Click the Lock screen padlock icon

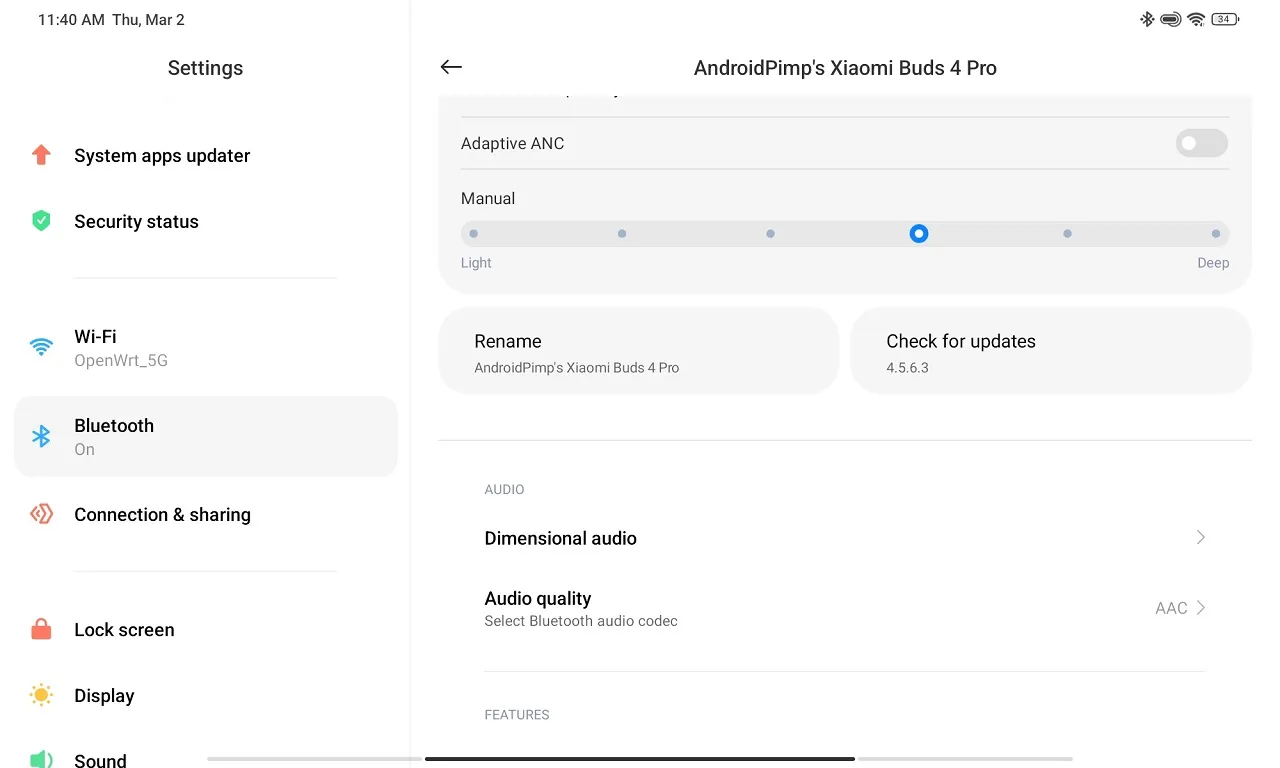click(x=41, y=629)
